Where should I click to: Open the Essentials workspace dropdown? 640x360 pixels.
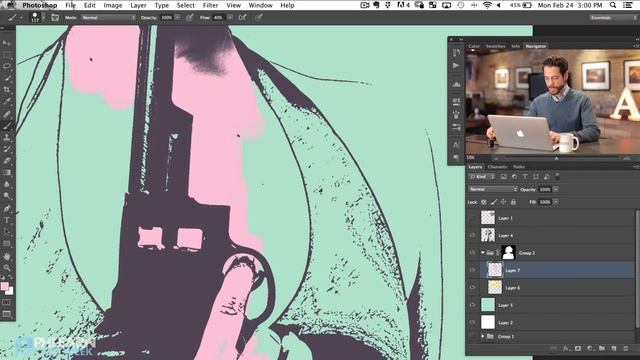click(613, 18)
